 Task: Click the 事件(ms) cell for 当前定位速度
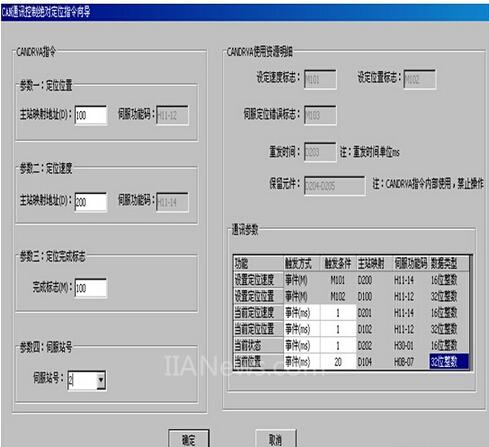point(302,313)
